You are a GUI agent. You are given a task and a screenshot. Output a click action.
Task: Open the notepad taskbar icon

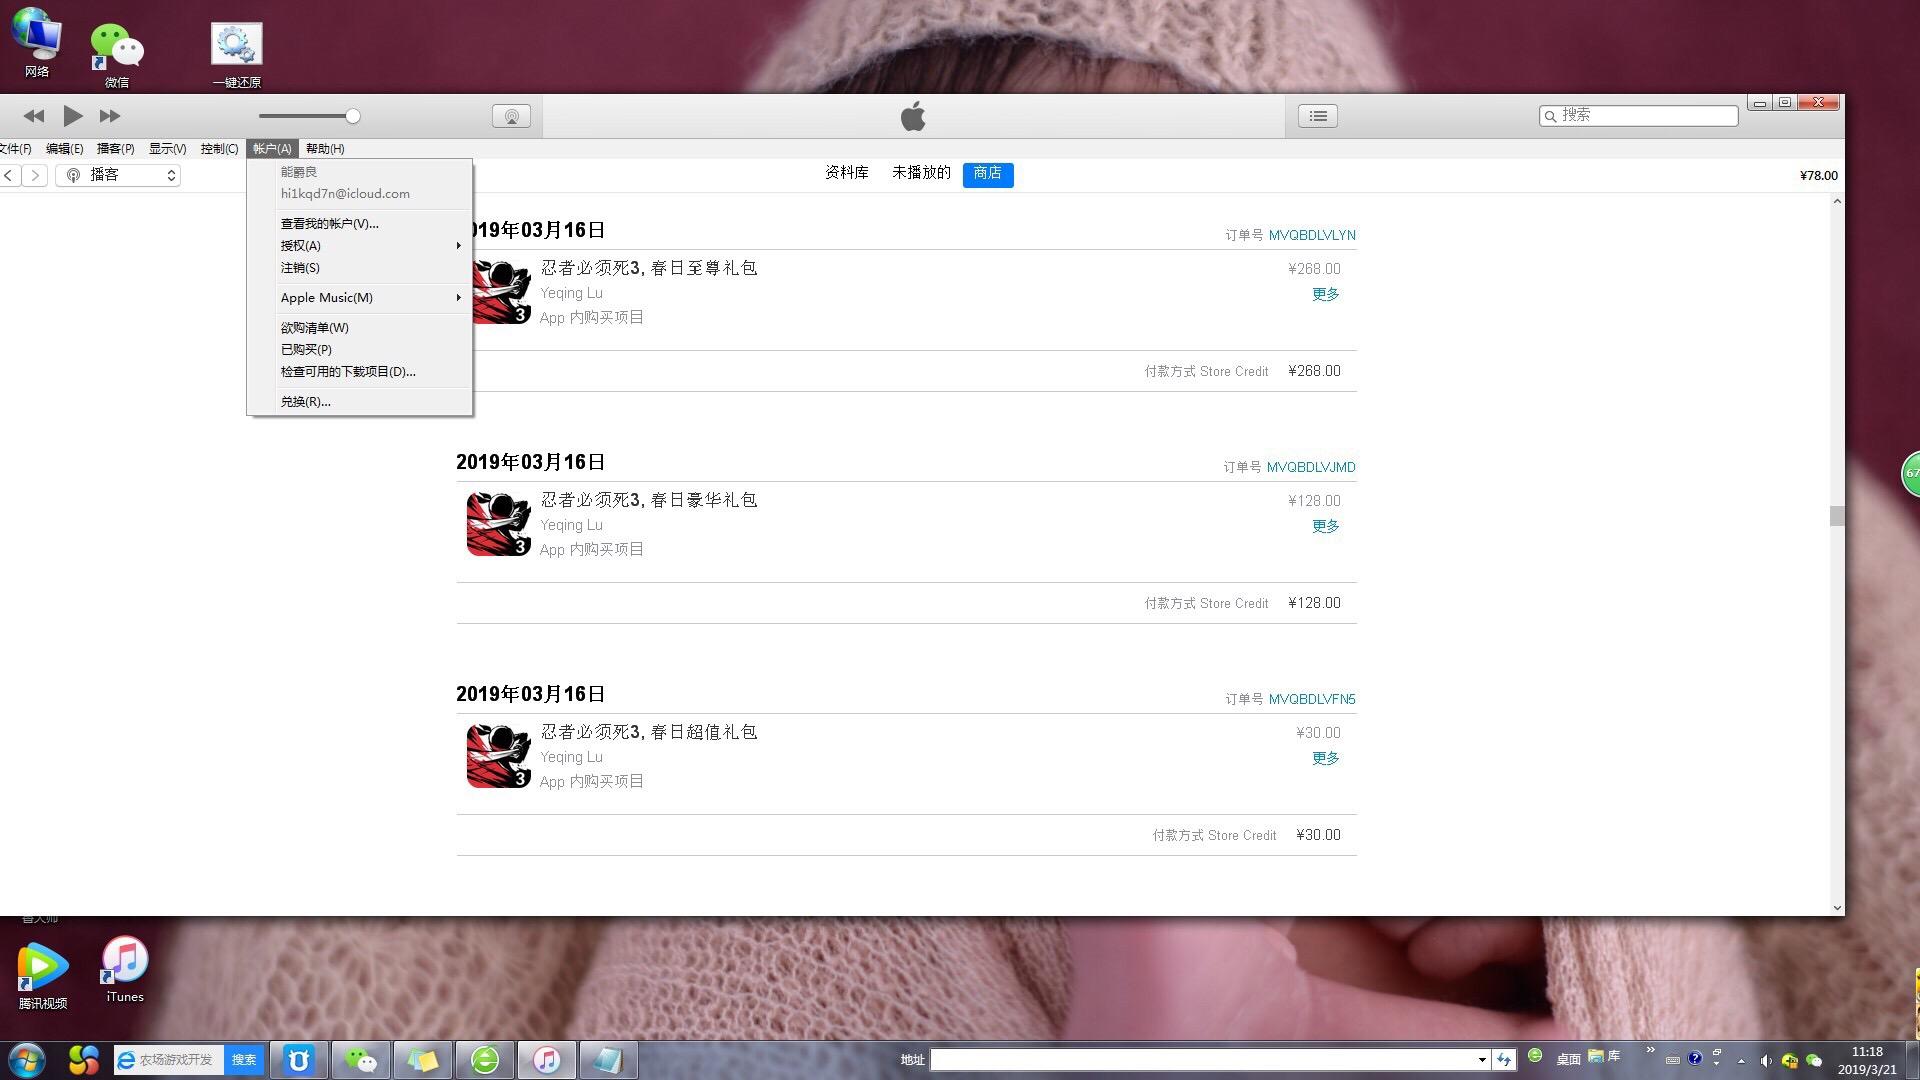[x=608, y=1060]
